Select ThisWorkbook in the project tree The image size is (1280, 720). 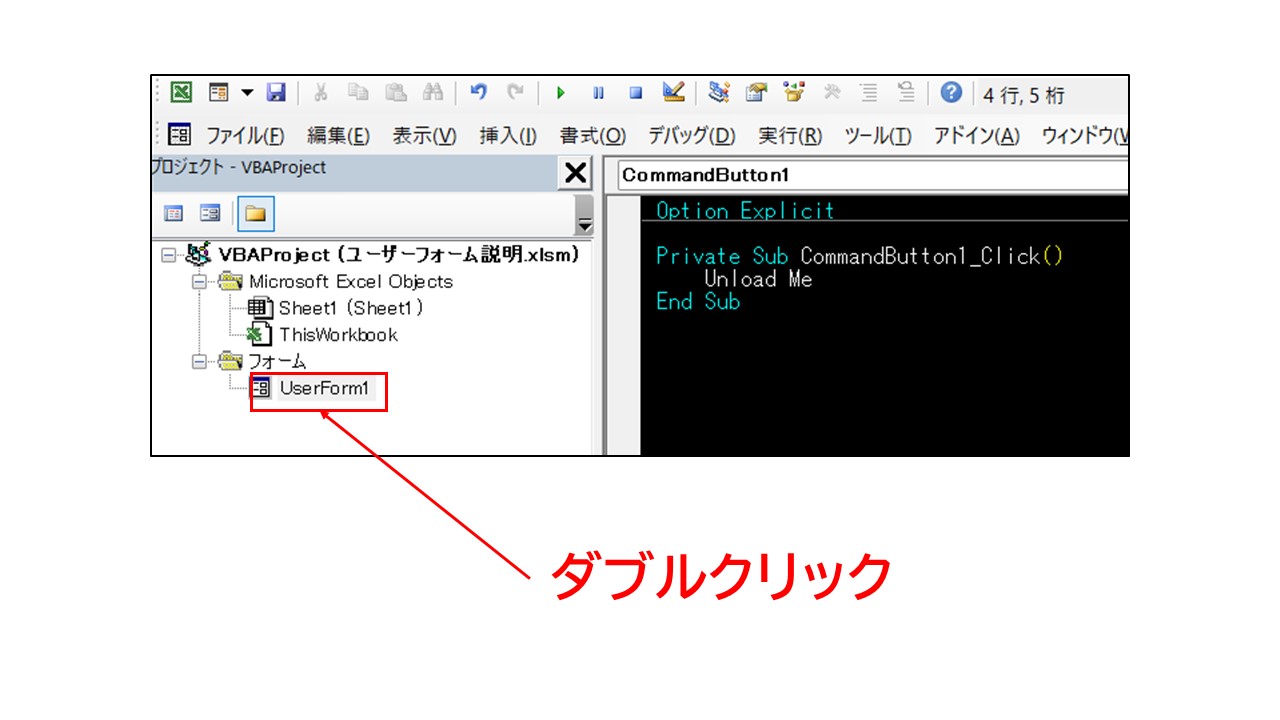click(x=338, y=335)
